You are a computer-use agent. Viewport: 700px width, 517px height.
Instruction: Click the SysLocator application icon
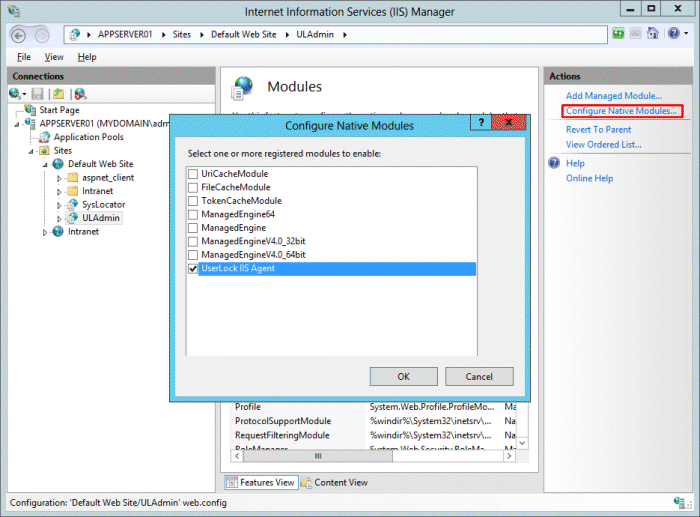[72, 204]
